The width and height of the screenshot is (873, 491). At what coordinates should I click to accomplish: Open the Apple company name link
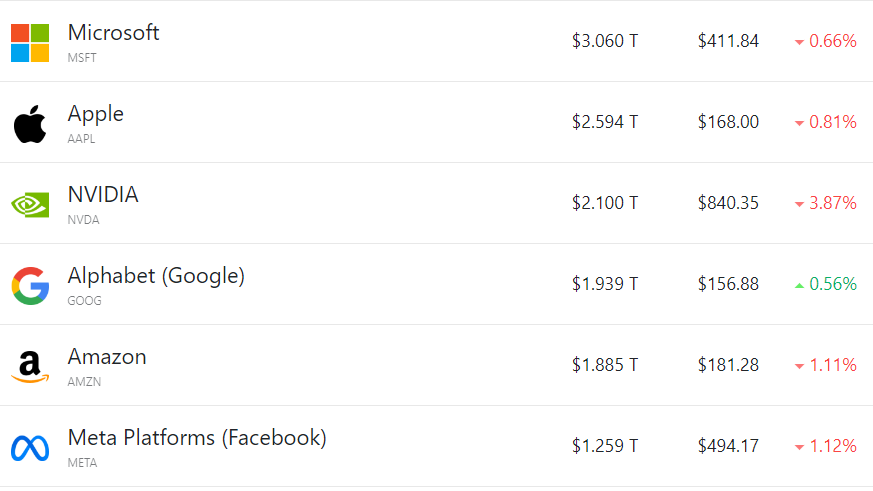point(95,113)
